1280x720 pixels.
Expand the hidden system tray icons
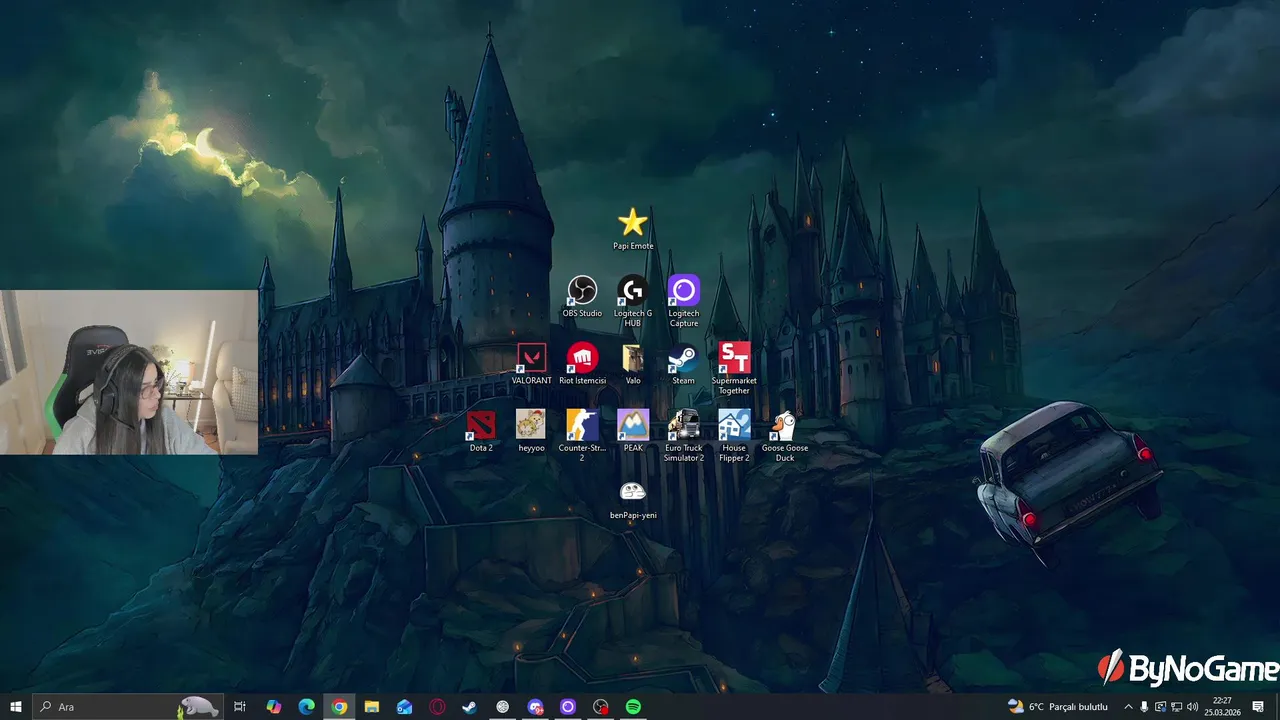coord(1129,707)
